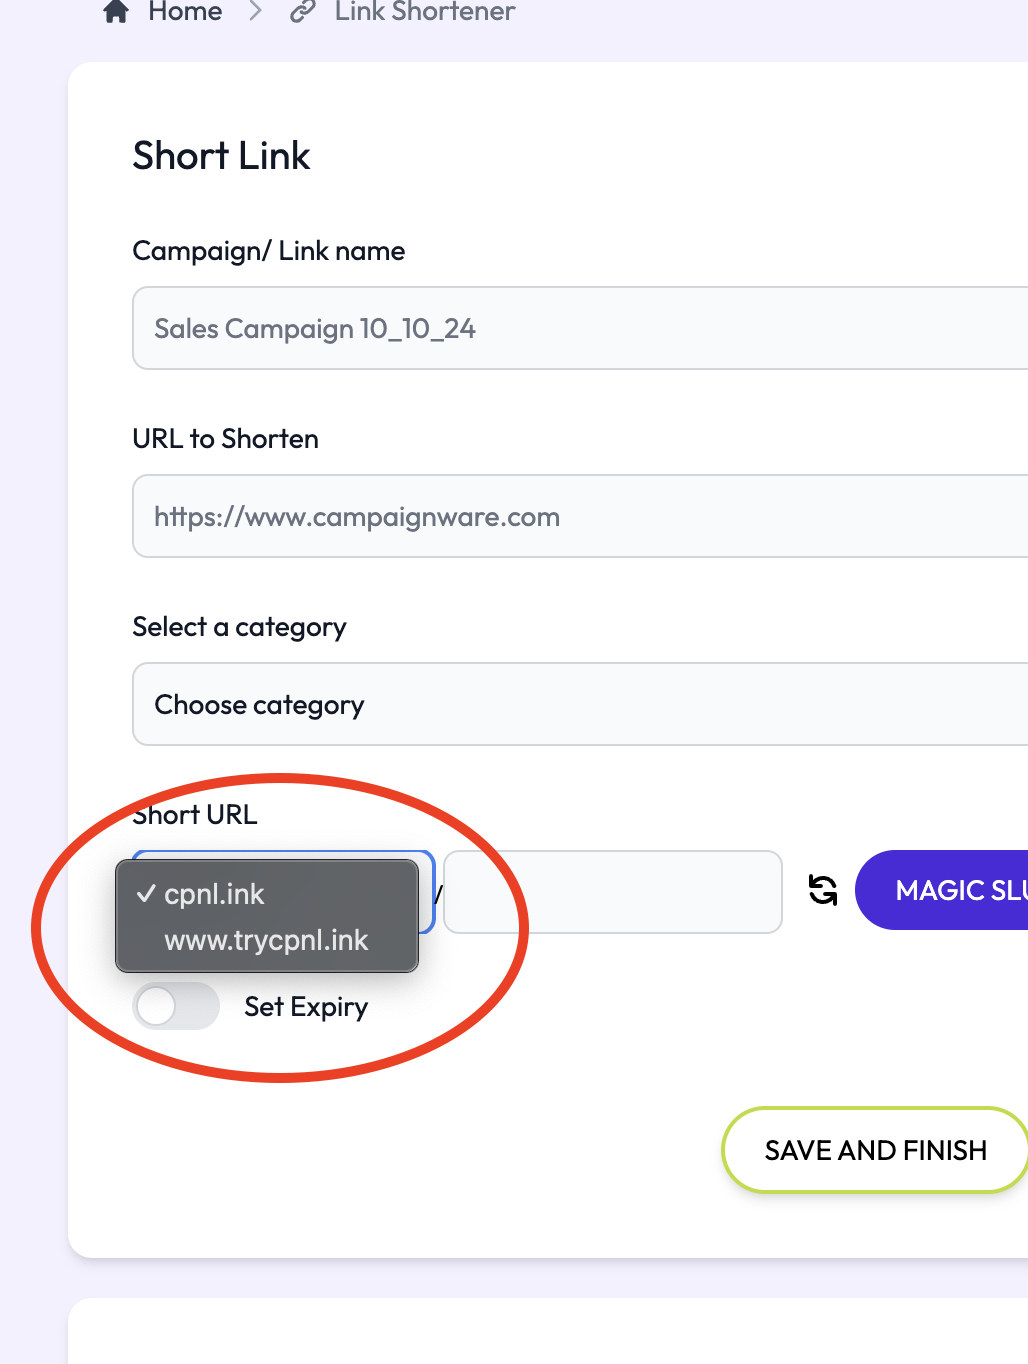Click the breadcrumb chevron separator
The width and height of the screenshot is (1028, 1364).
pos(256,12)
